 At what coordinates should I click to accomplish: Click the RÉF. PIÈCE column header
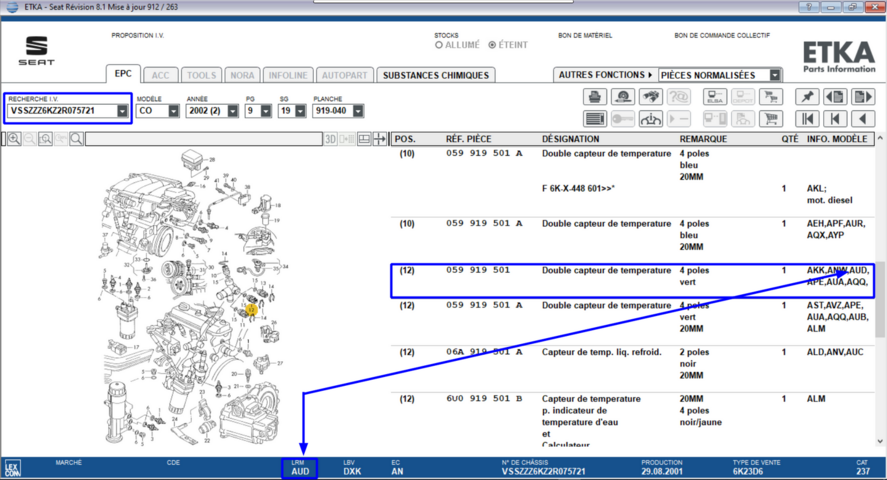pos(468,139)
